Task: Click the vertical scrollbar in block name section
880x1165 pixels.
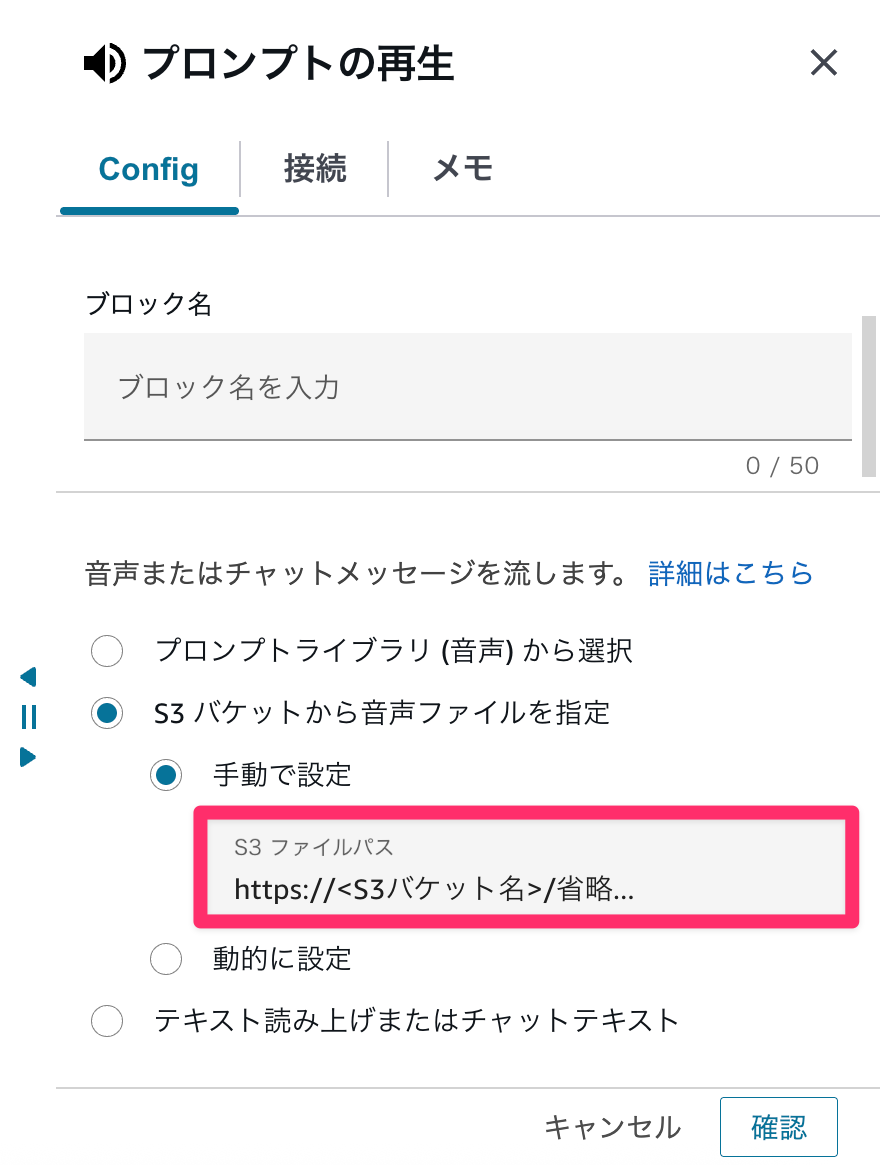Action: tap(868, 397)
